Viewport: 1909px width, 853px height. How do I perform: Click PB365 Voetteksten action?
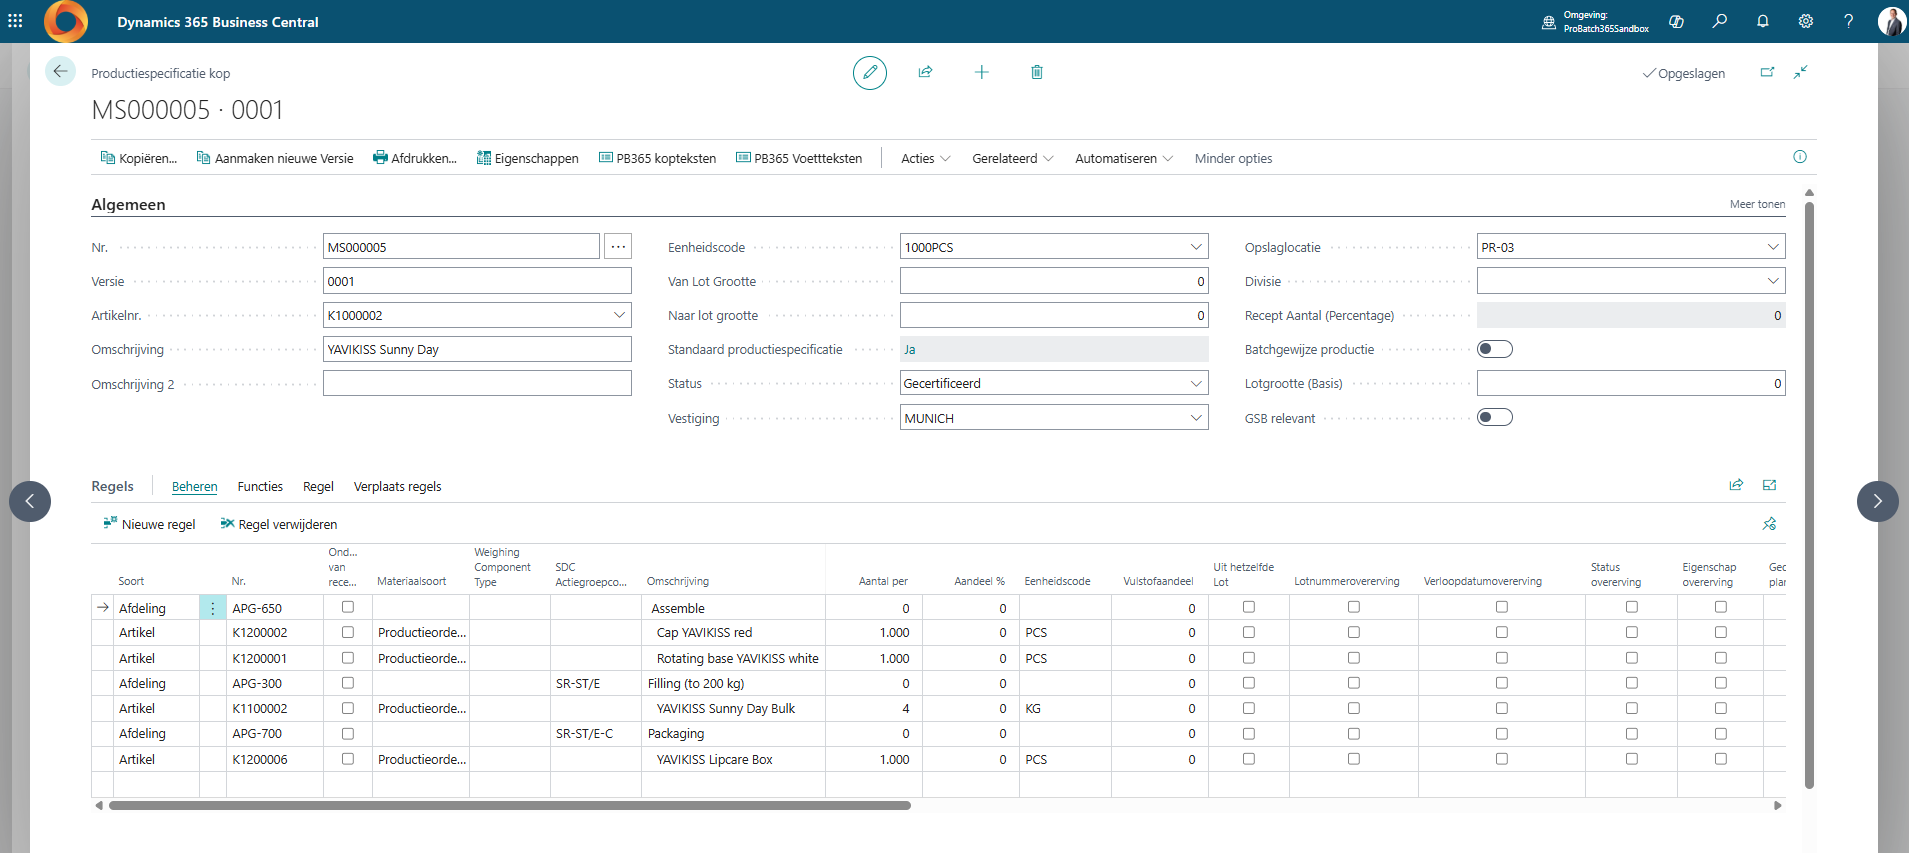[799, 158]
